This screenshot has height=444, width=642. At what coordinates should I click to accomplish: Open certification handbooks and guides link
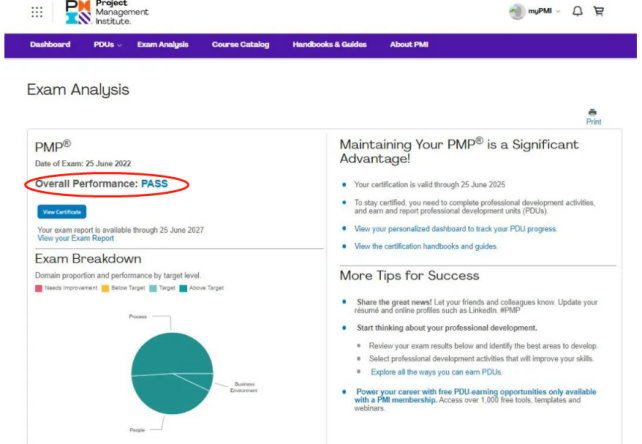[x=426, y=246]
